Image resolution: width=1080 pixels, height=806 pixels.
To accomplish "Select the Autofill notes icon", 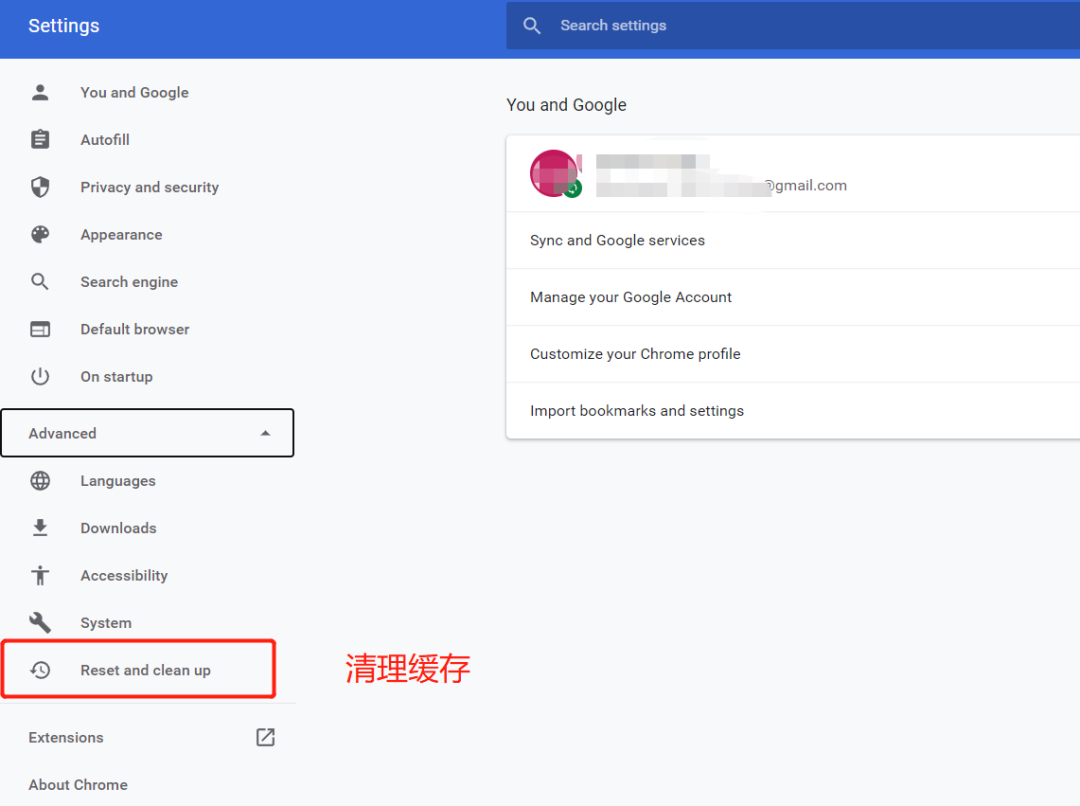I will click(x=40, y=139).
